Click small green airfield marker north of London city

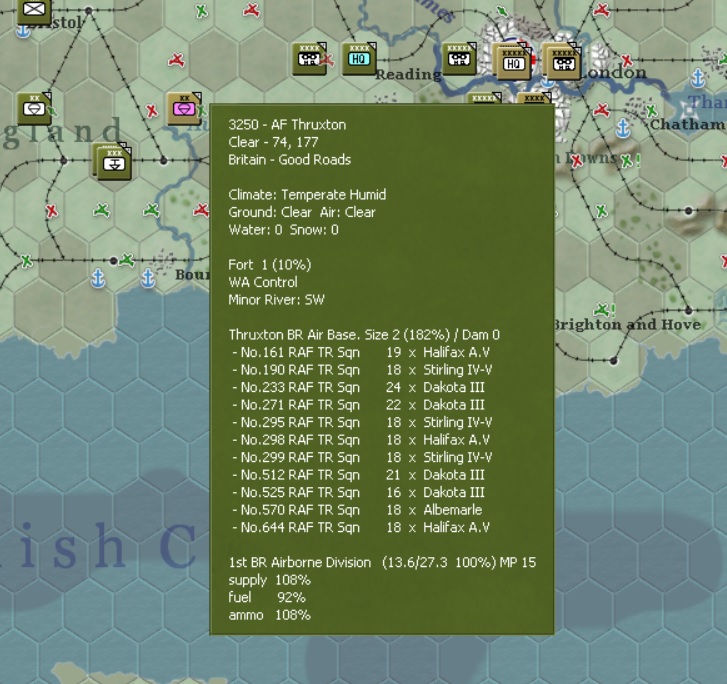502,11
